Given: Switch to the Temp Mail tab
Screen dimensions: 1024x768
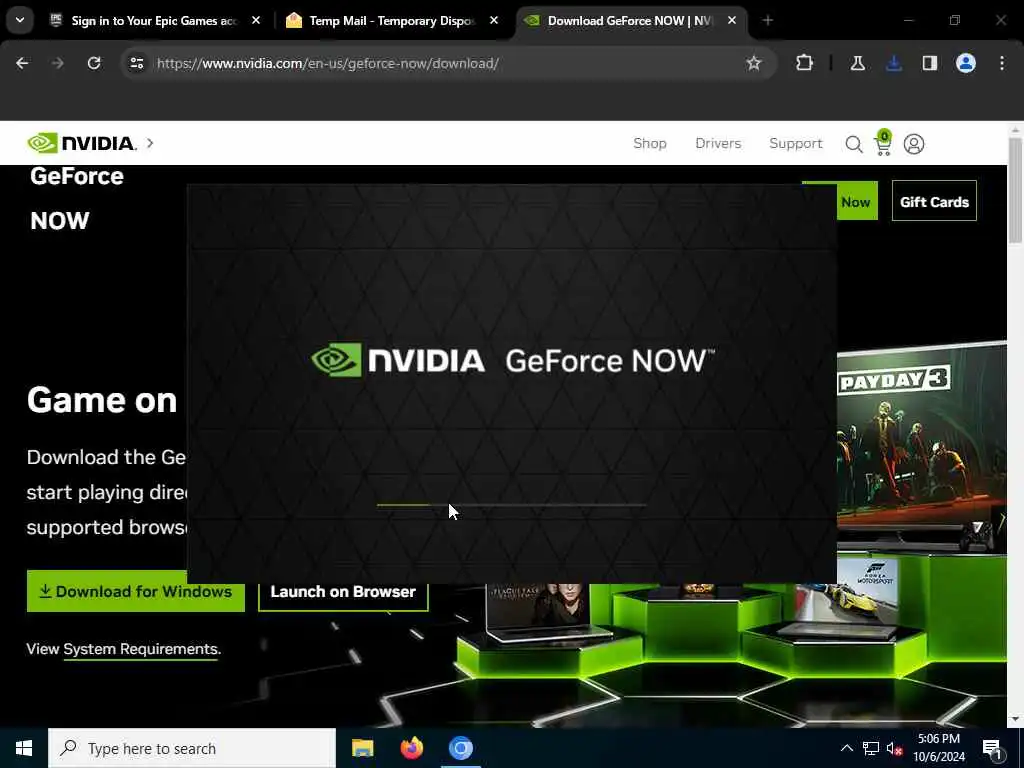Looking at the screenshot, I should coord(391,21).
